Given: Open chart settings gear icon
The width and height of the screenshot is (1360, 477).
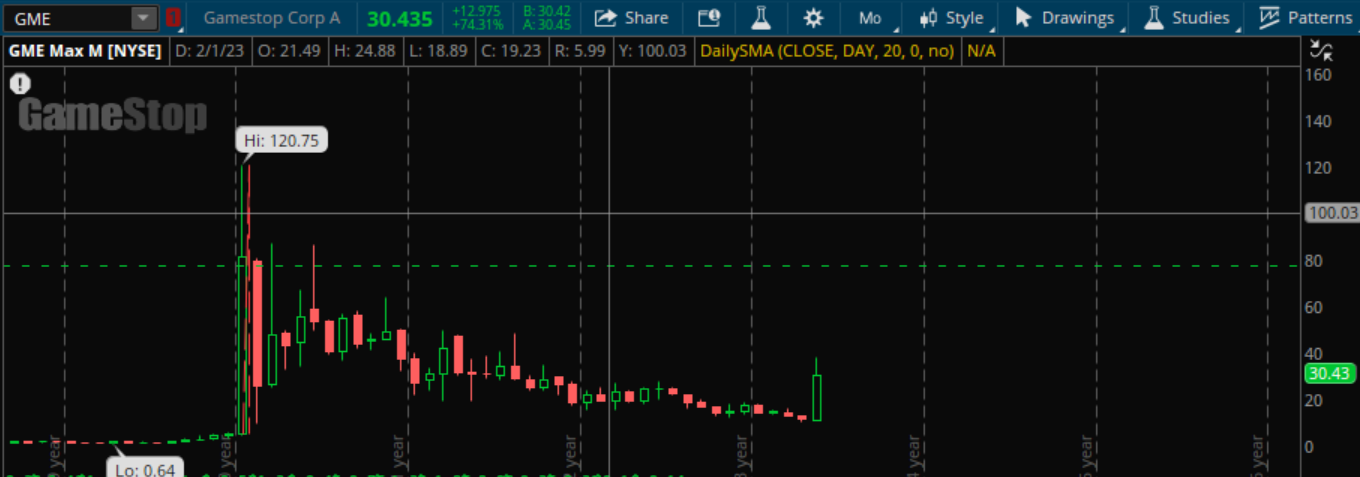Looking at the screenshot, I should pos(814,18).
